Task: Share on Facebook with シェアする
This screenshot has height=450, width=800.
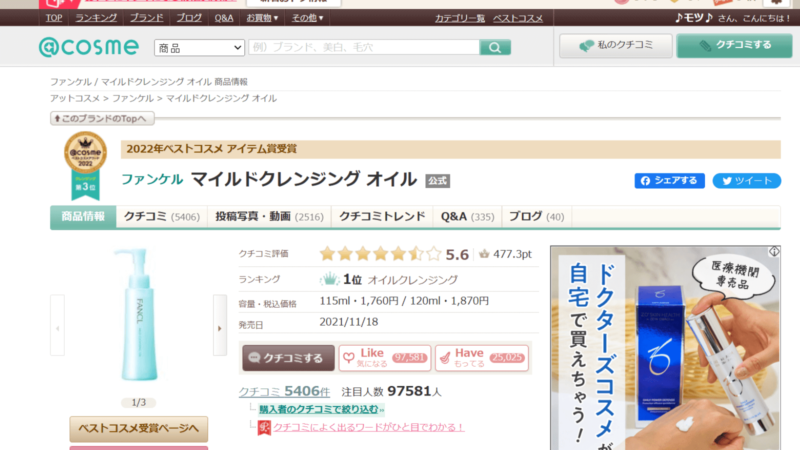Action: [x=669, y=181]
